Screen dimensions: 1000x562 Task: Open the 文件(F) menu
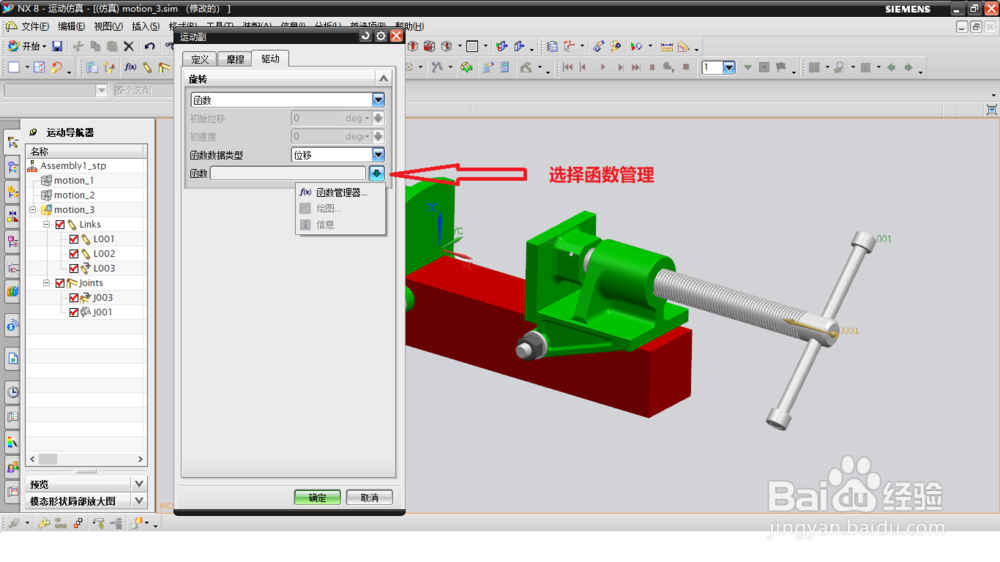pyautogui.click(x=34, y=26)
